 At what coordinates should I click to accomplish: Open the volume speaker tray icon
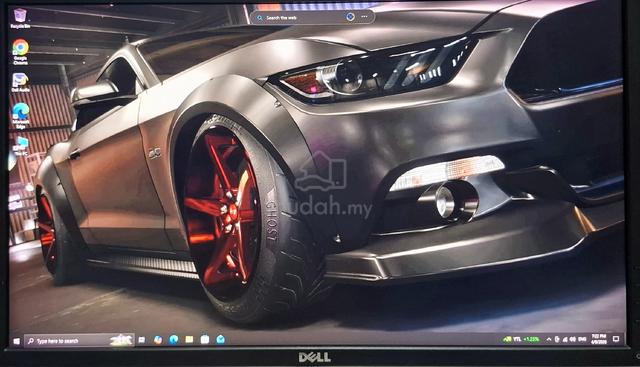572,339
